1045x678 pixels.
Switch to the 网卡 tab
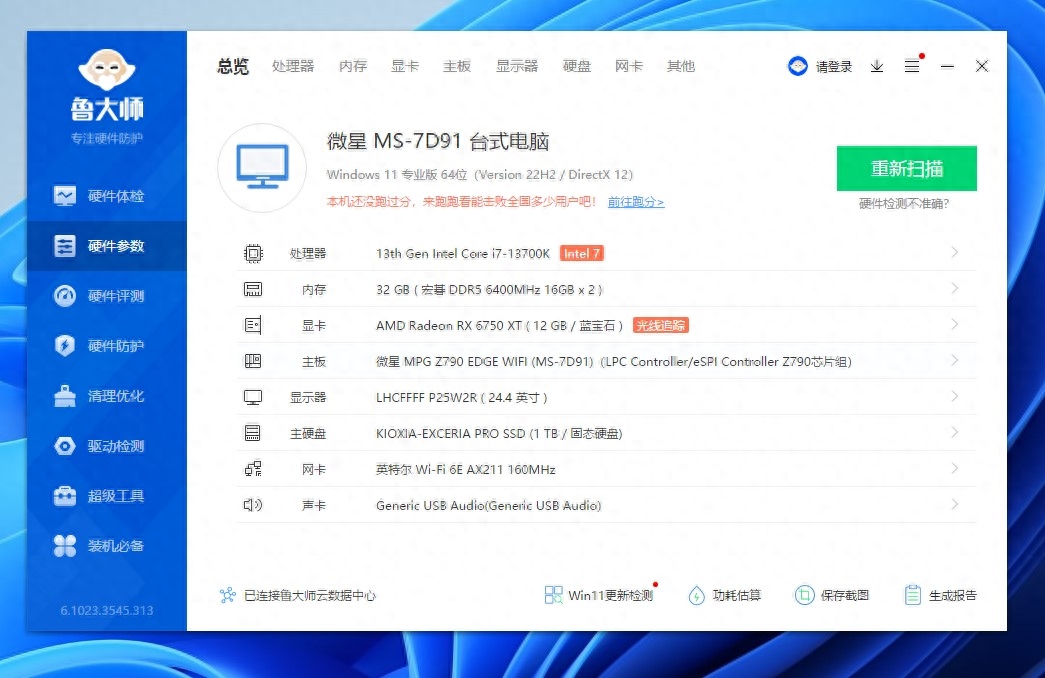(x=628, y=66)
